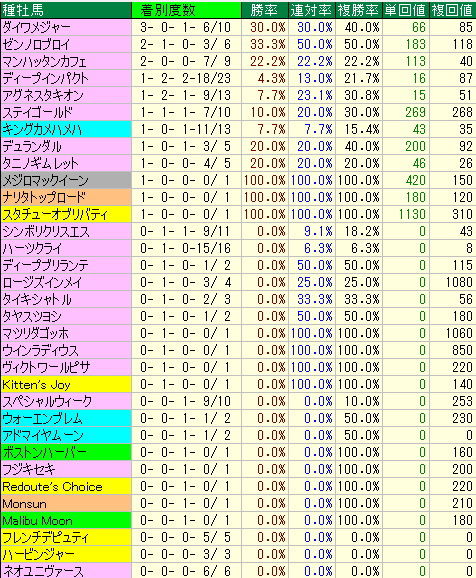Select the ネオユニヴァース sire name
The image size is (476, 578).
[43, 571]
